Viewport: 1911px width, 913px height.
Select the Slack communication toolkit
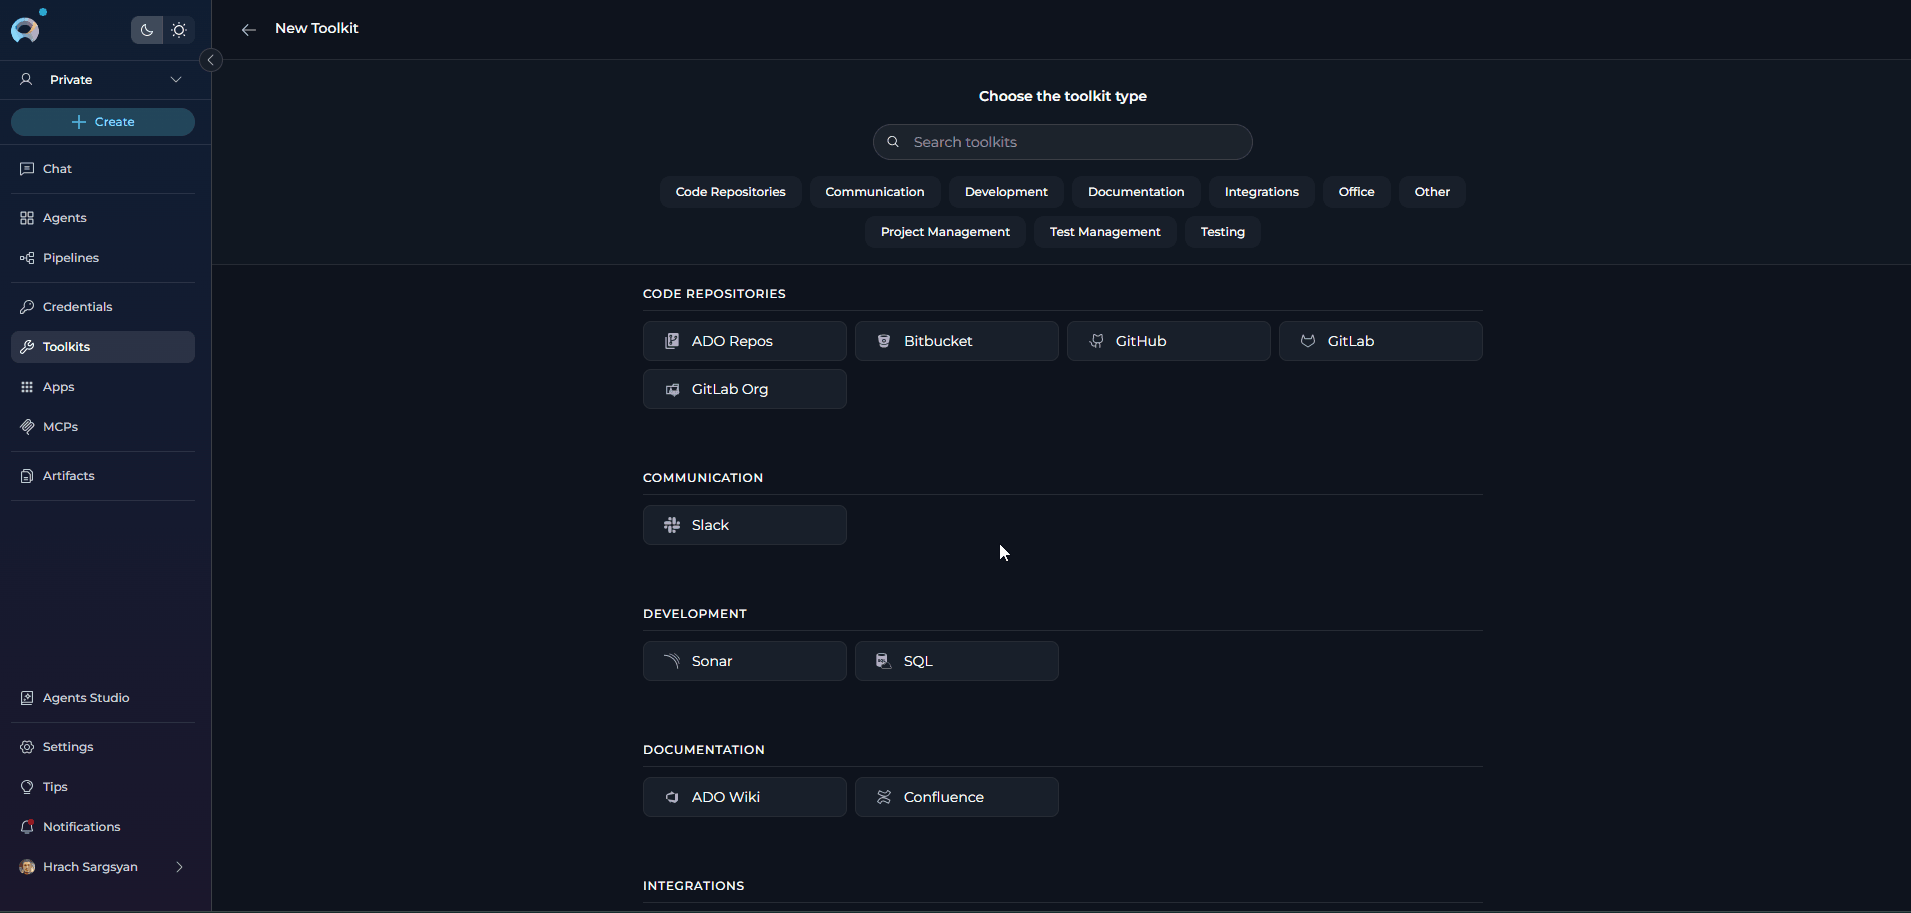[744, 524]
